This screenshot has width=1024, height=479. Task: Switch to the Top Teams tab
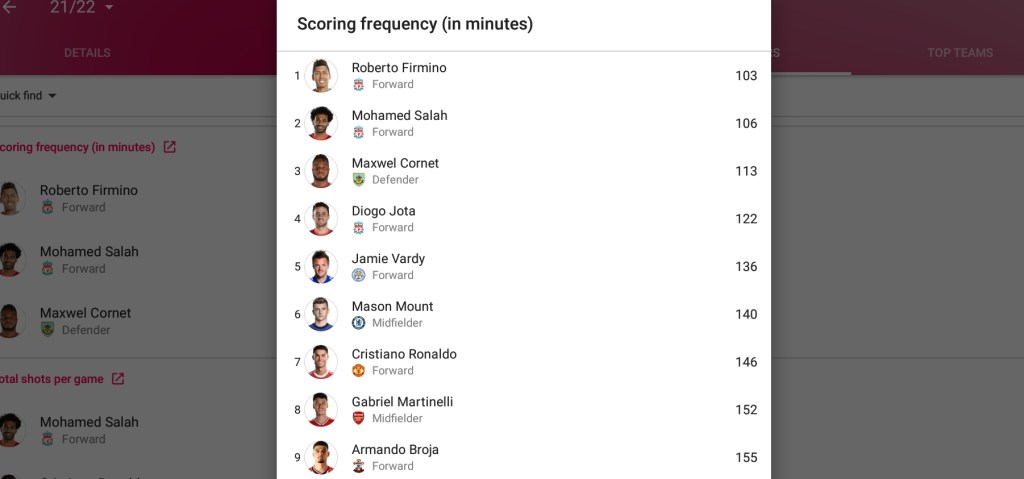pyautogui.click(x=959, y=53)
